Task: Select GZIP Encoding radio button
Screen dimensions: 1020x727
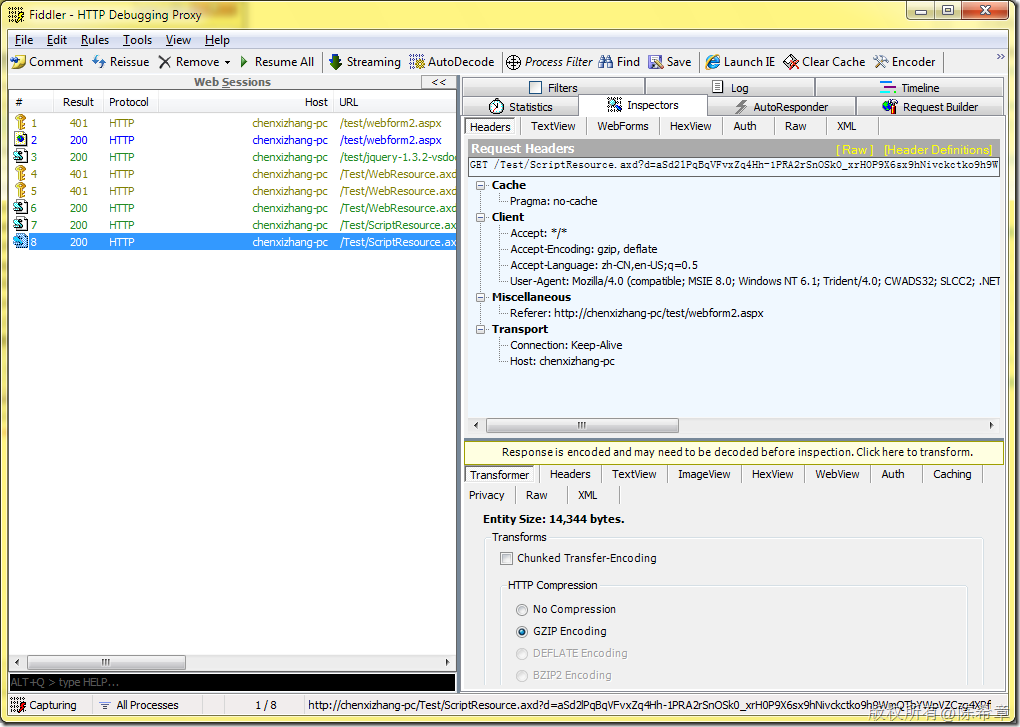Action: click(522, 631)
